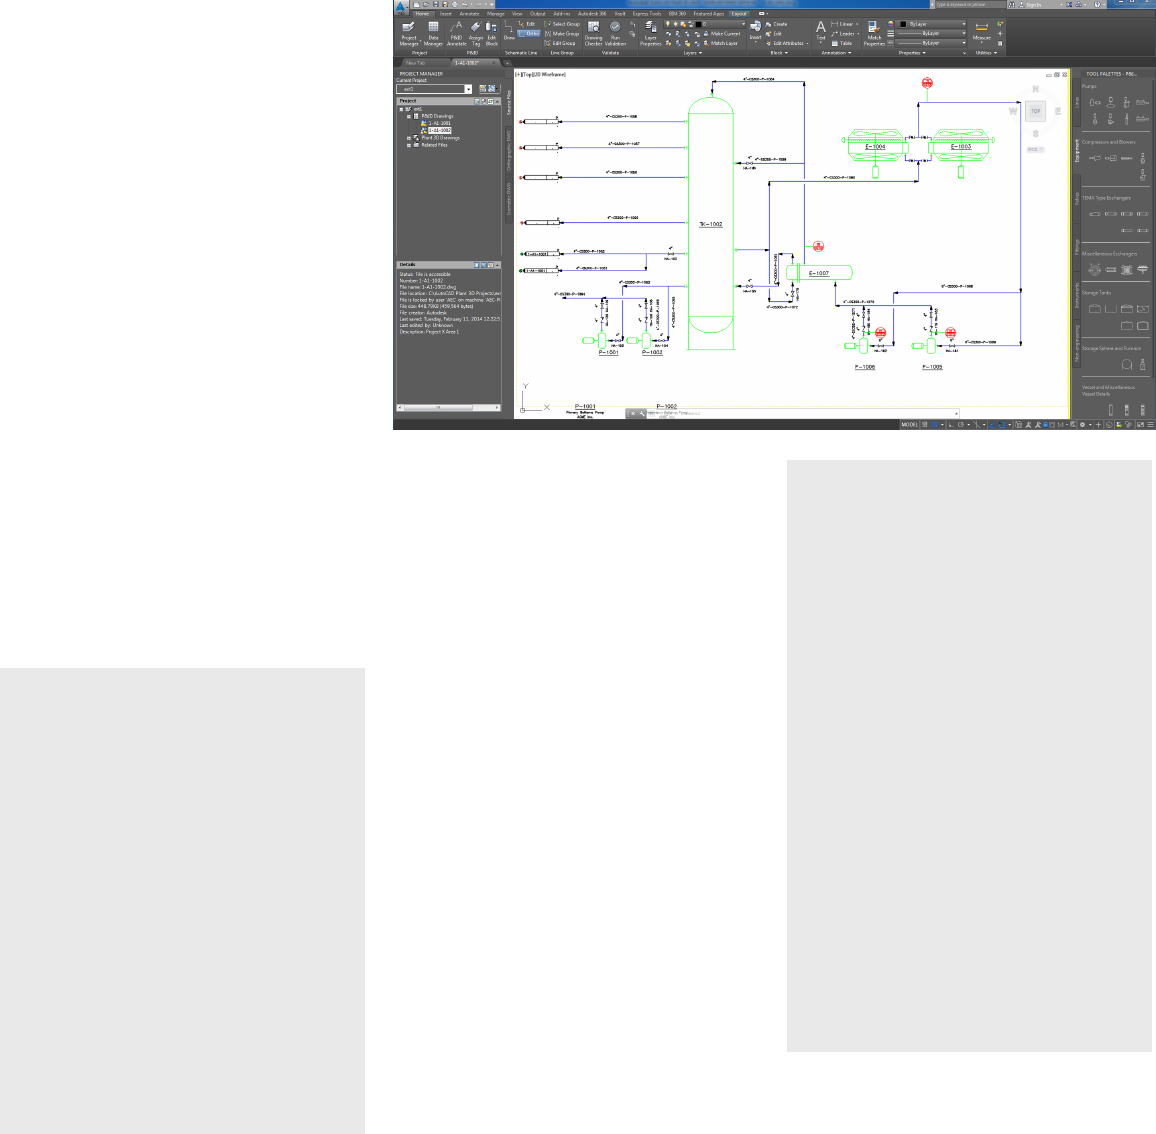Toggle MODEL space button in status bar
Viewport: 1156px width, 1134px height.
click(x=910, y=425)
